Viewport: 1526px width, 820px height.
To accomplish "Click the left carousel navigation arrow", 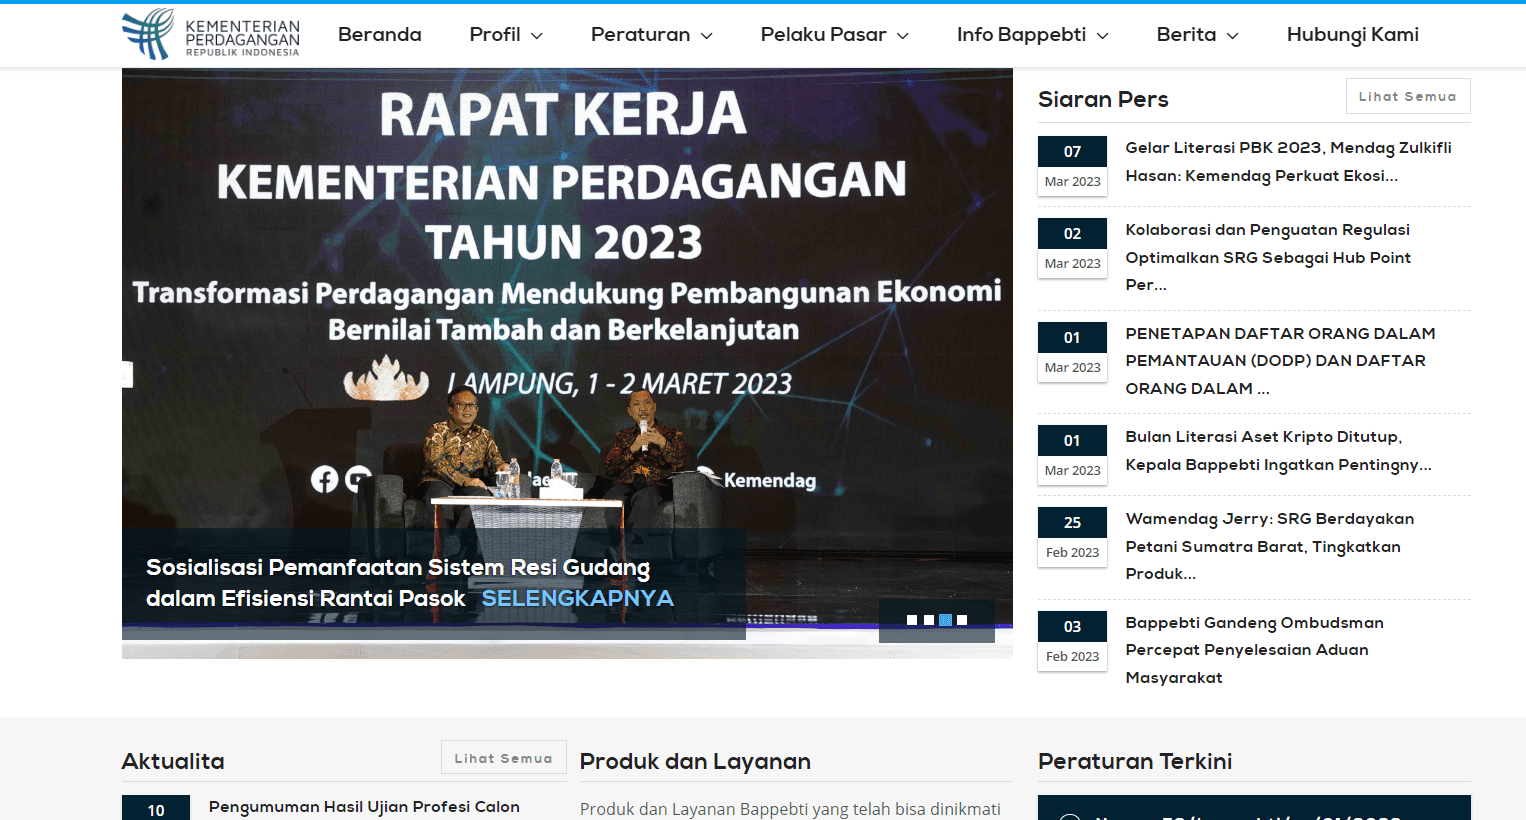I will (126, 372).
